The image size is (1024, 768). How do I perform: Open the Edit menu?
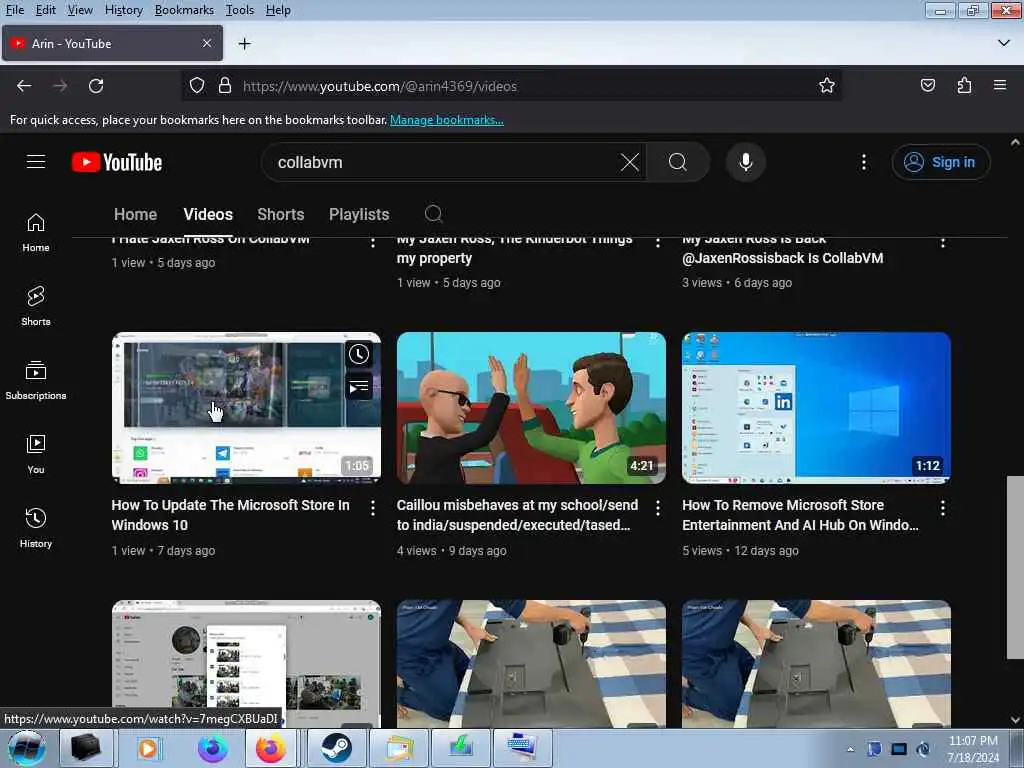[45, 10]
